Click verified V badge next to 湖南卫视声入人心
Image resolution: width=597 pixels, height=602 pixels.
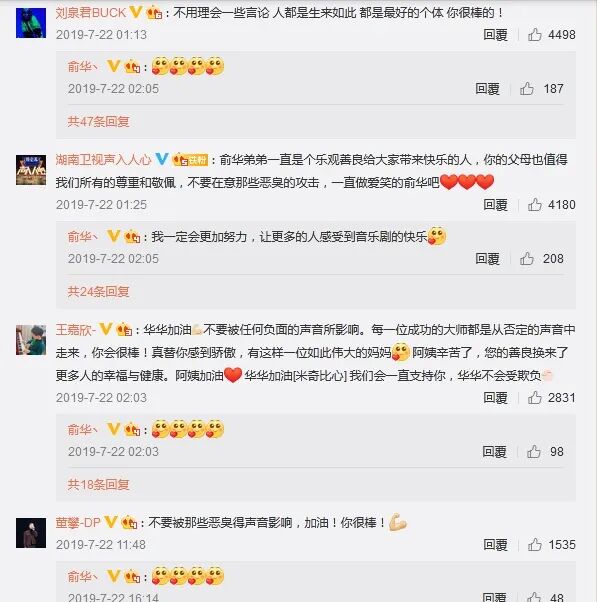tap(162, 159)
